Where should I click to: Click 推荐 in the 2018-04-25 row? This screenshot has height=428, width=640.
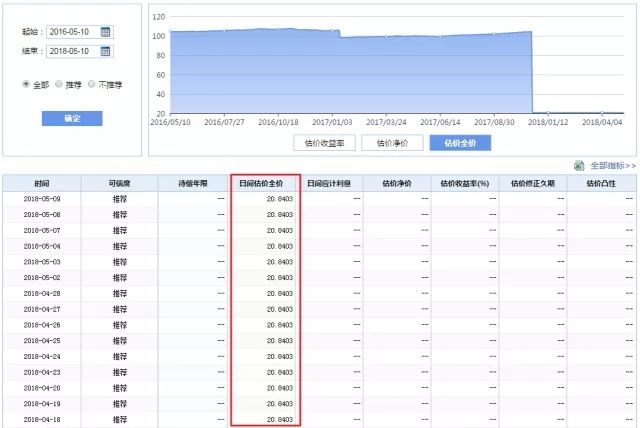[x=120, y=341]
